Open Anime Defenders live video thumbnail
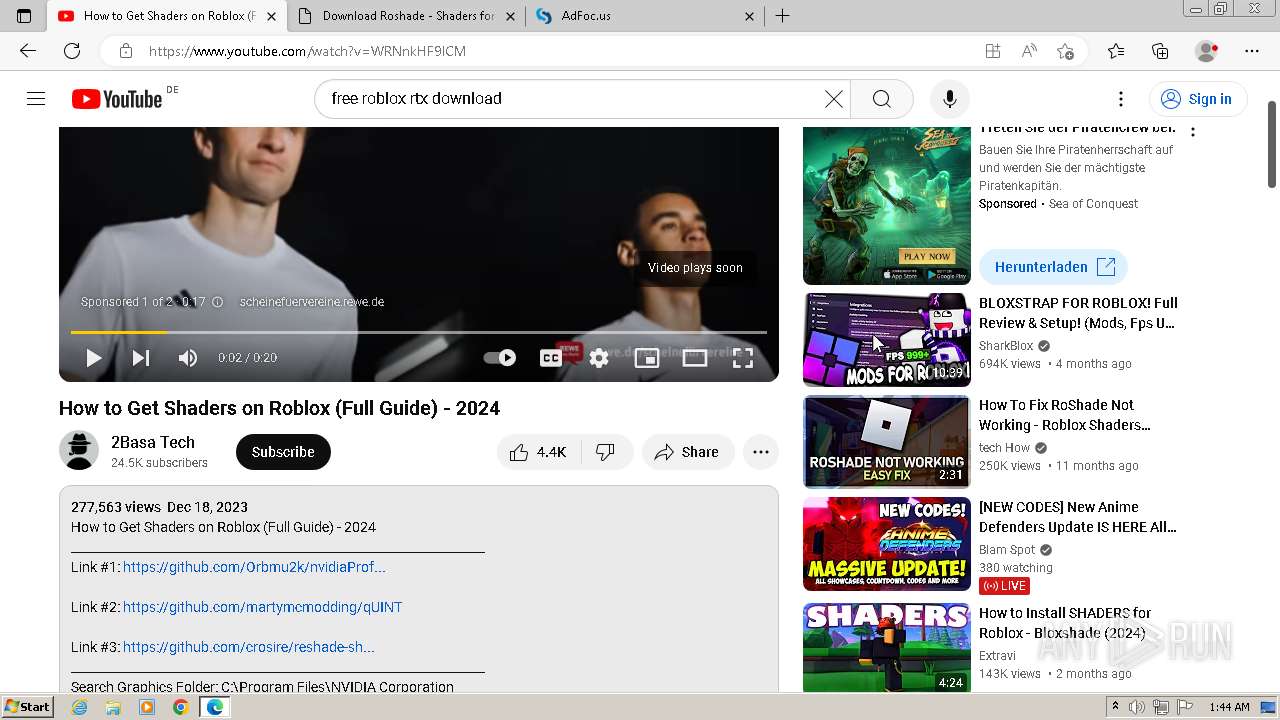The image size is (1280, 720). click(x=887, y=544)
